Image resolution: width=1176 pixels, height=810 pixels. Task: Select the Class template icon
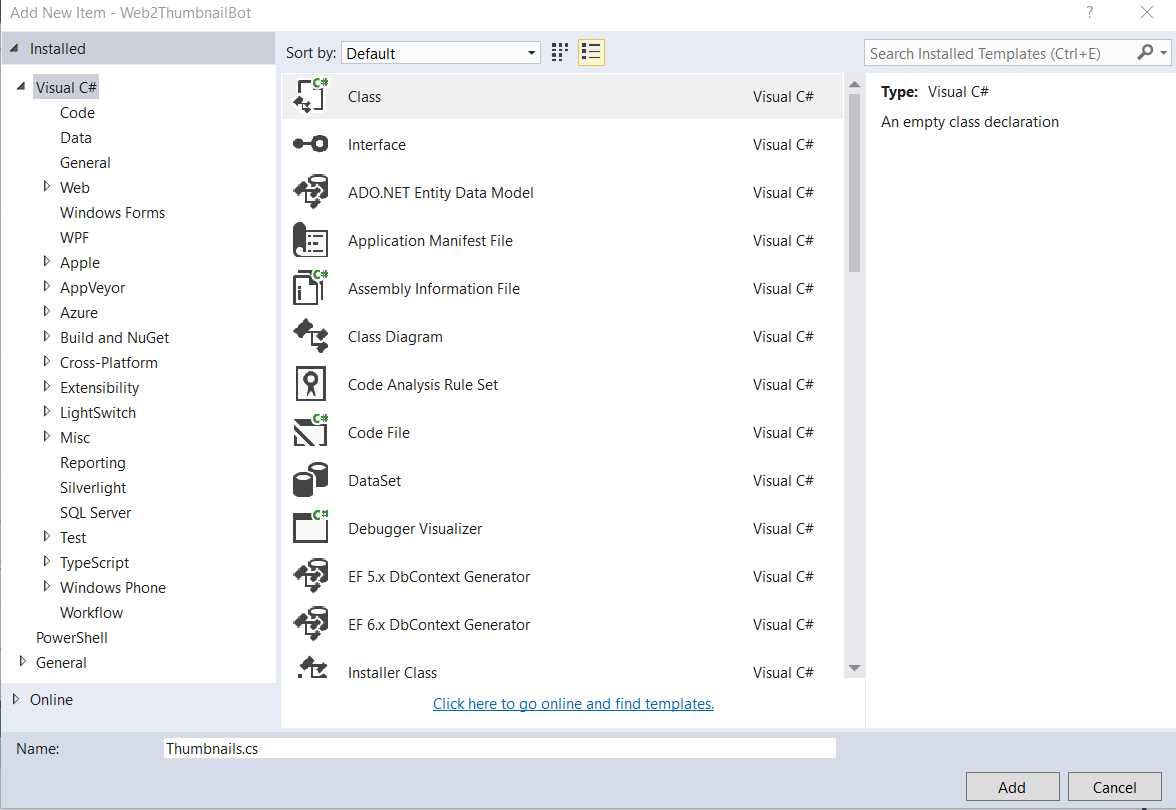(310, 96)
